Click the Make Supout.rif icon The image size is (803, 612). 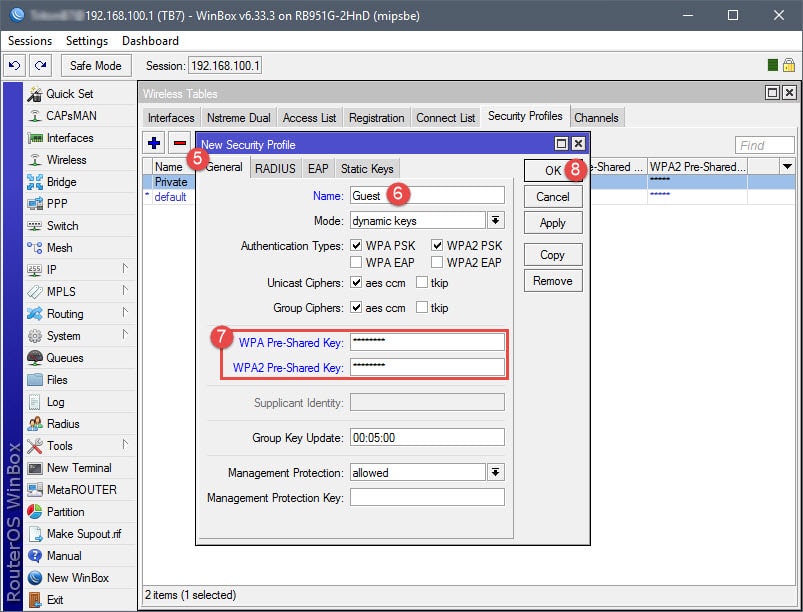click(35, 534)
